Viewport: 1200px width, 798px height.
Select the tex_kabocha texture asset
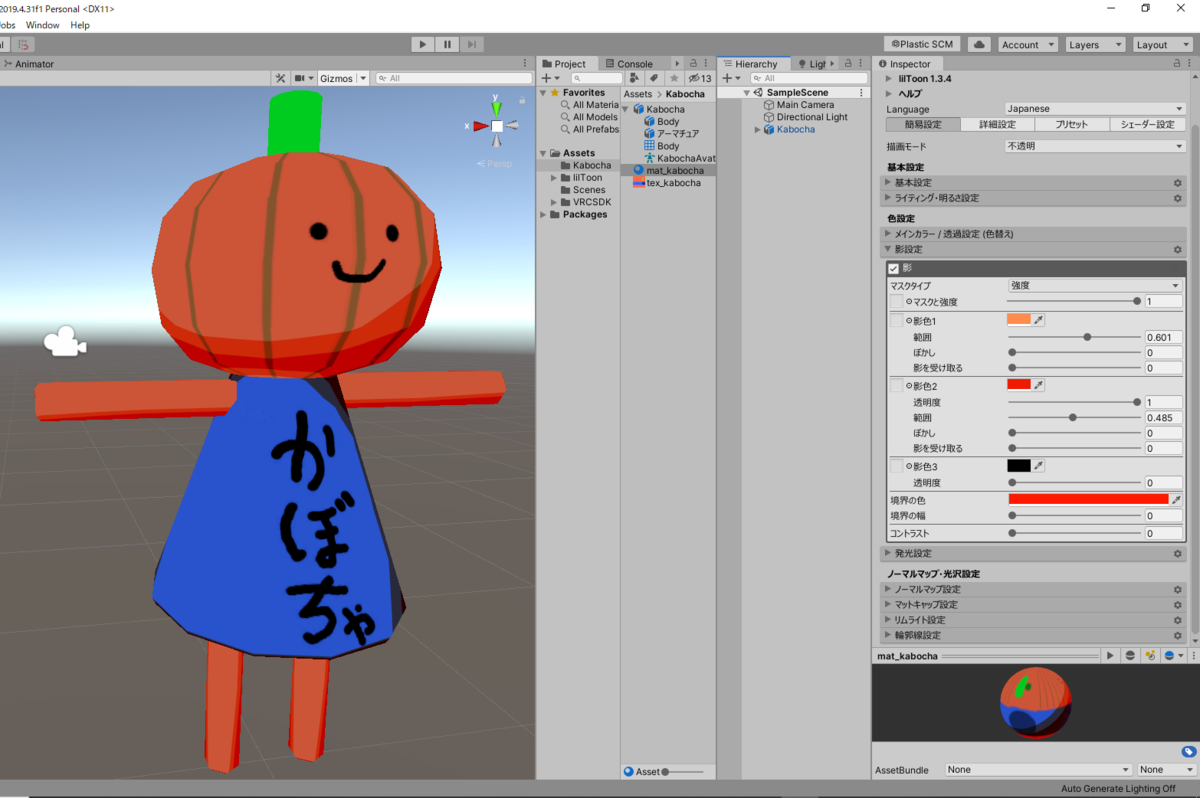(x=666, y=183)
